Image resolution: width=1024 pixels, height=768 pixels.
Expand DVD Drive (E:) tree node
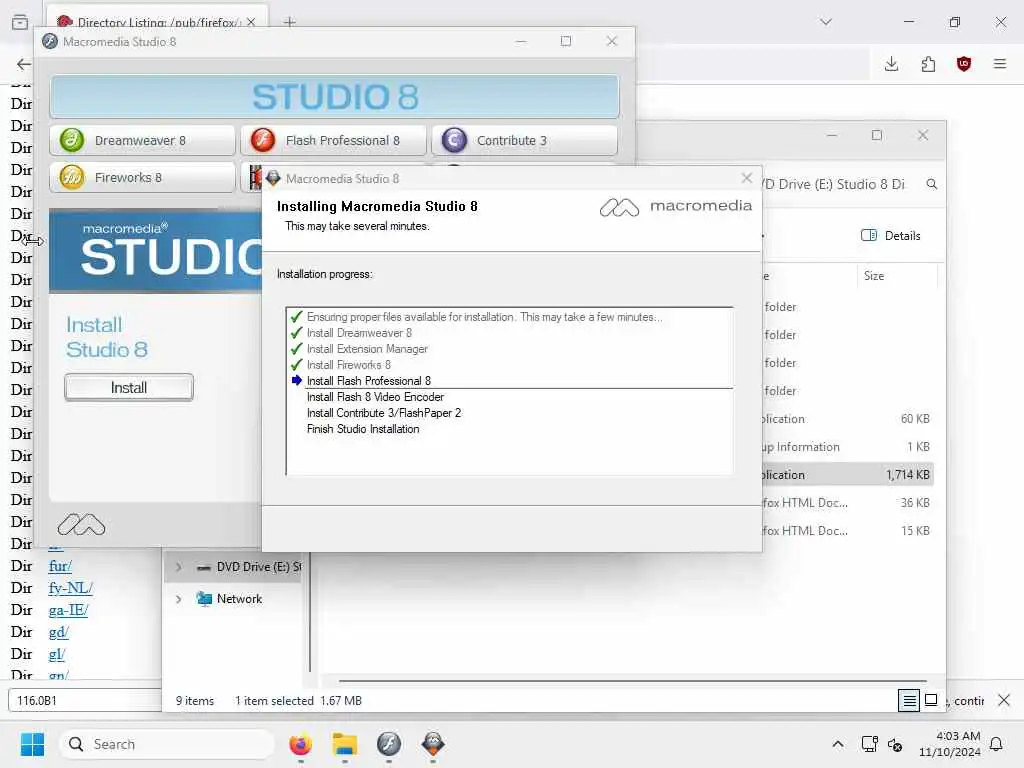(x=178, y=567)
